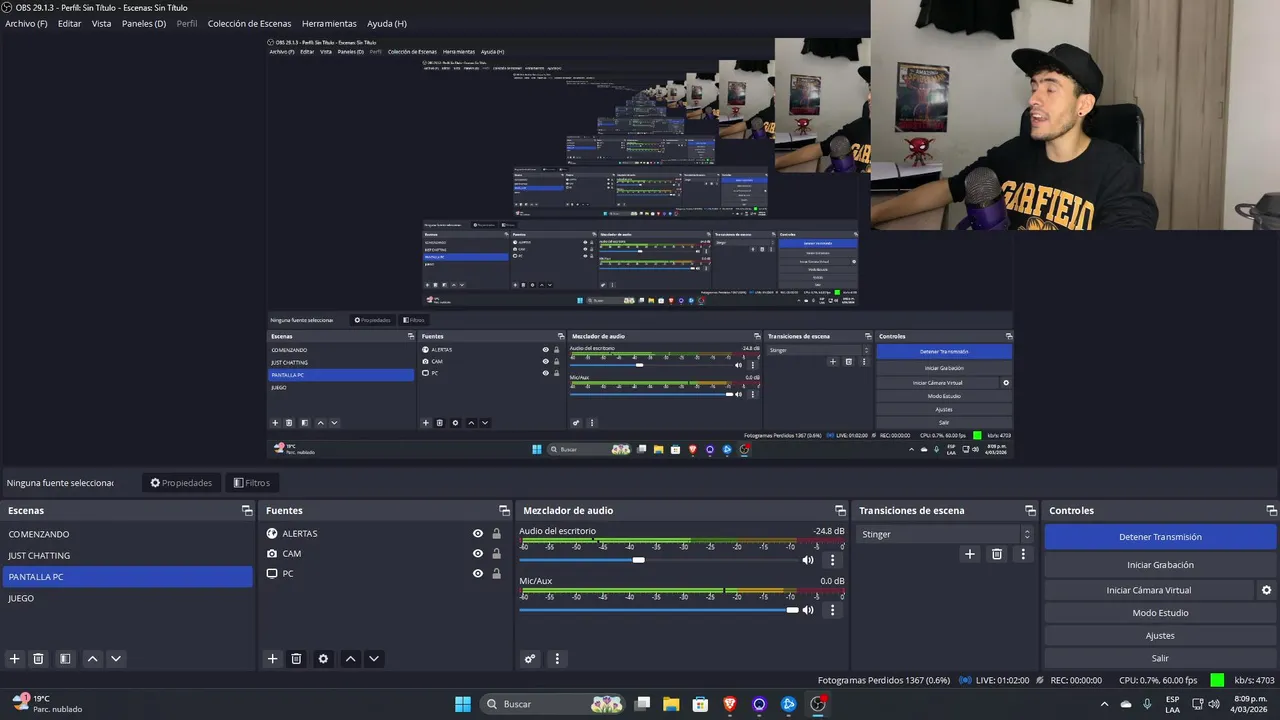Open Paneles (D) menu
The image size is (1280, 720).
coord(144,23)
